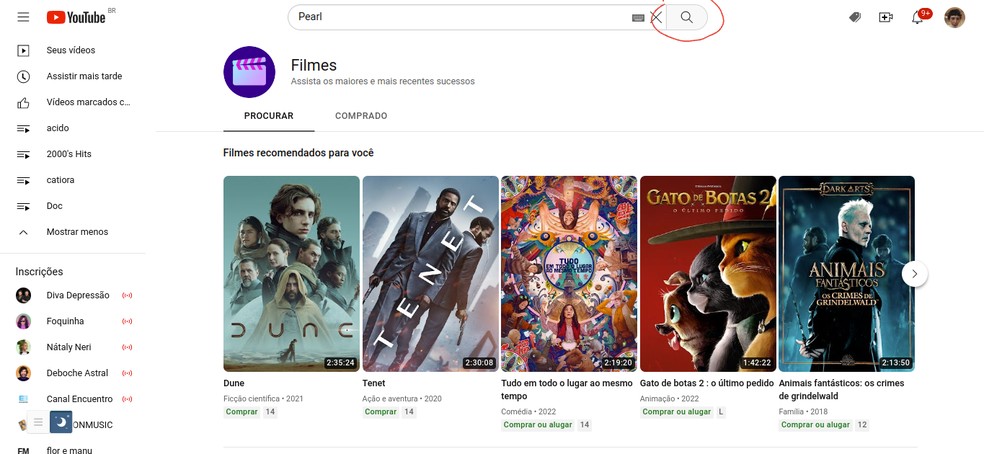This screenshot has height=454, width=984.
Task: Open the Tenet movie poster
Action: coord(430,274)
